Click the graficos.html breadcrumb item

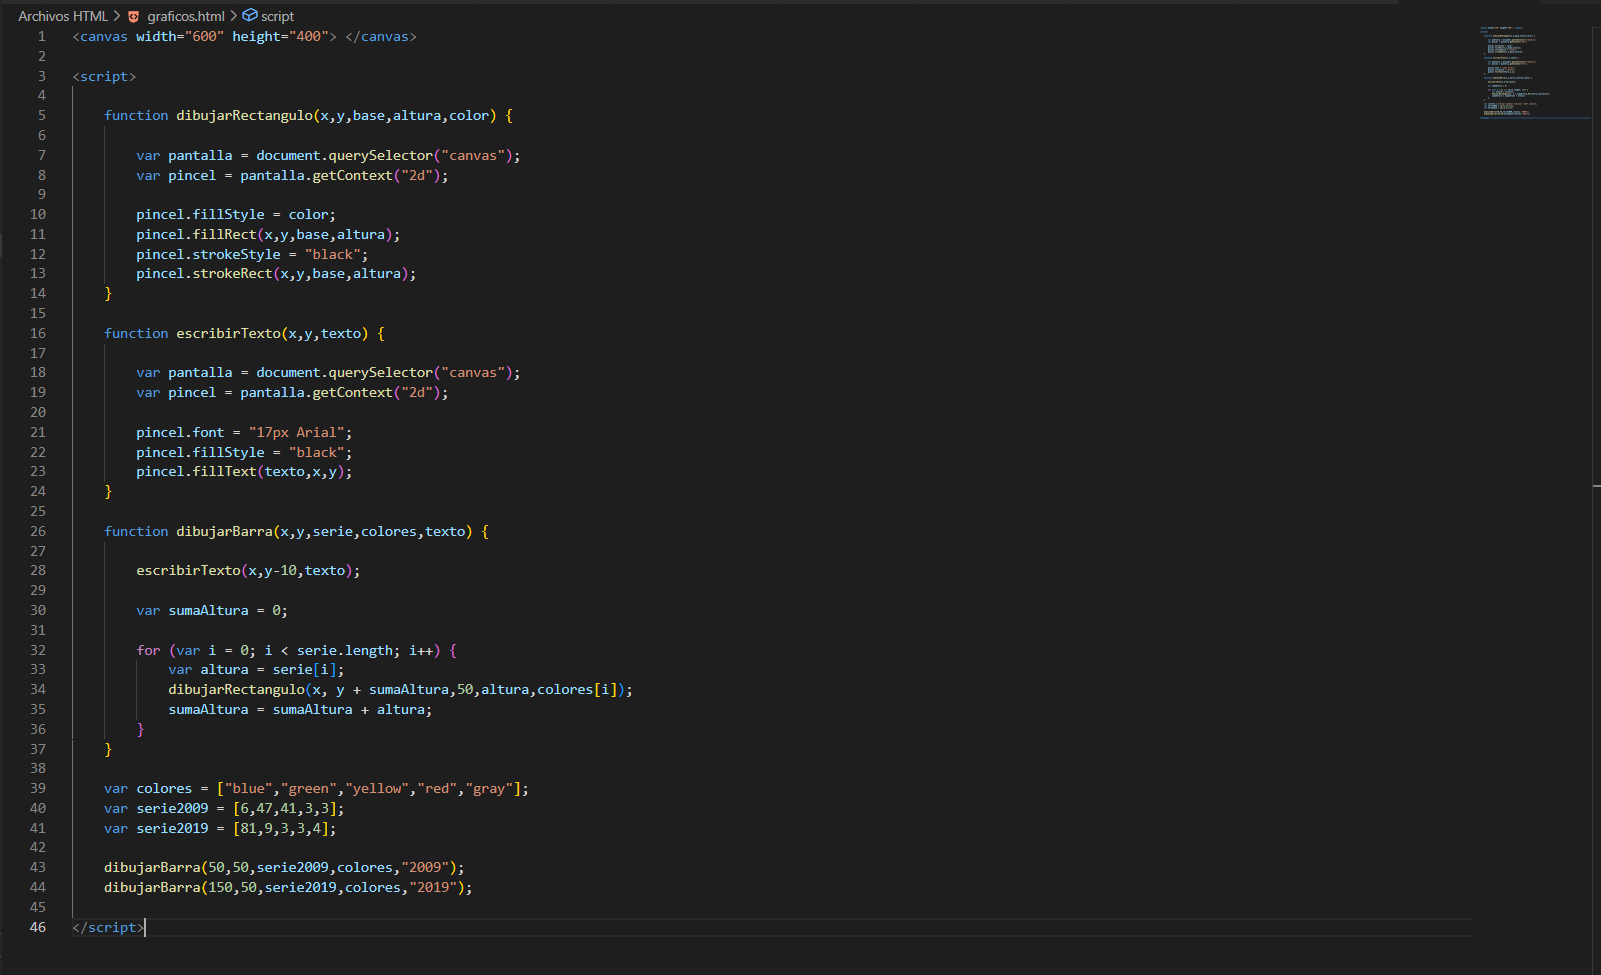[x=186, y=16]
